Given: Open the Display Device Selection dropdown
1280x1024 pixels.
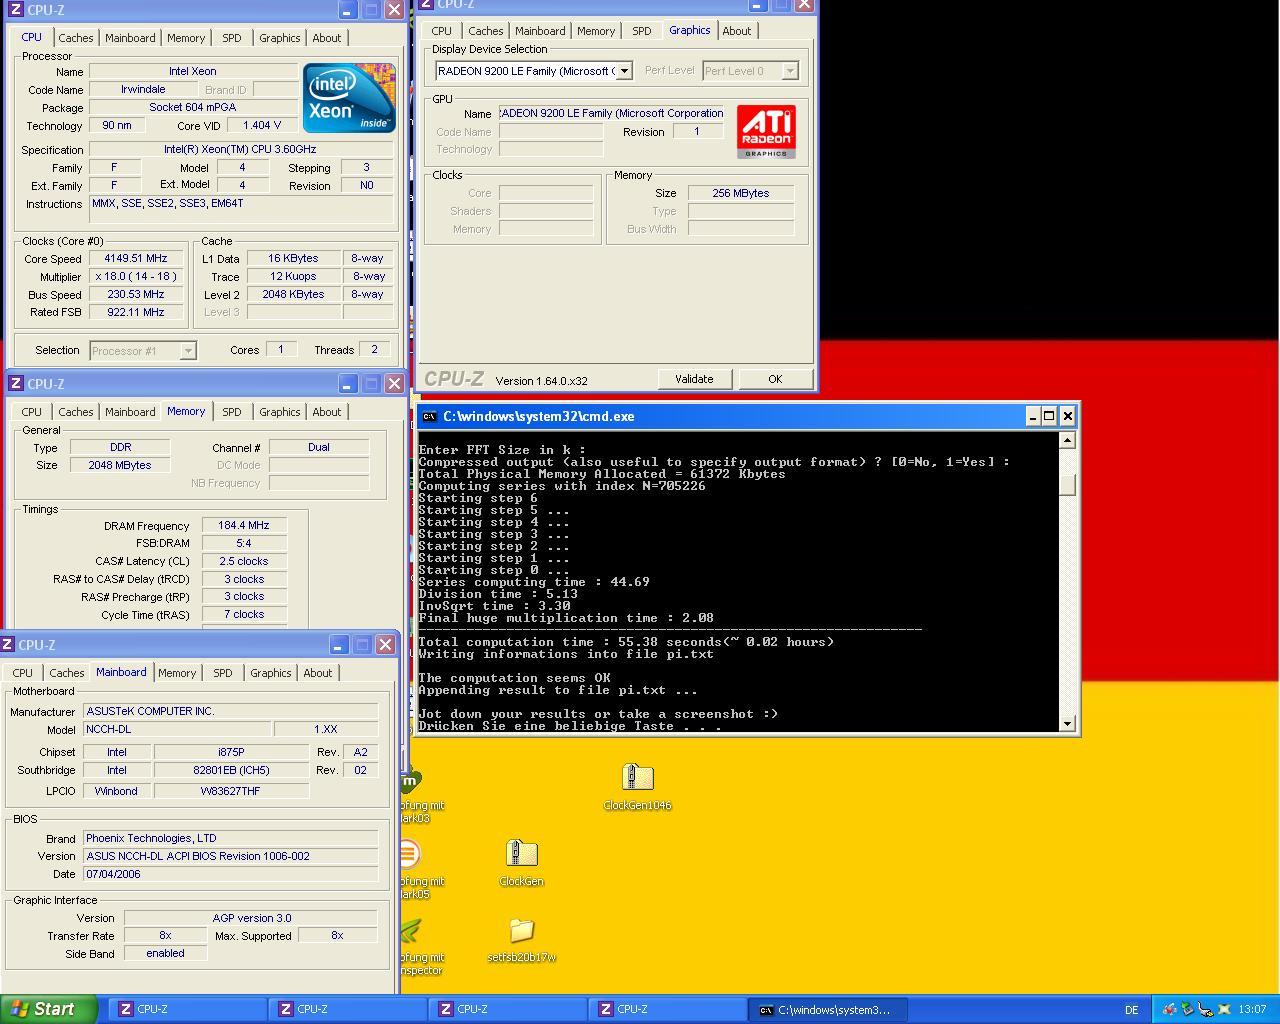Looking at the screenshot, I should point(624,71).
